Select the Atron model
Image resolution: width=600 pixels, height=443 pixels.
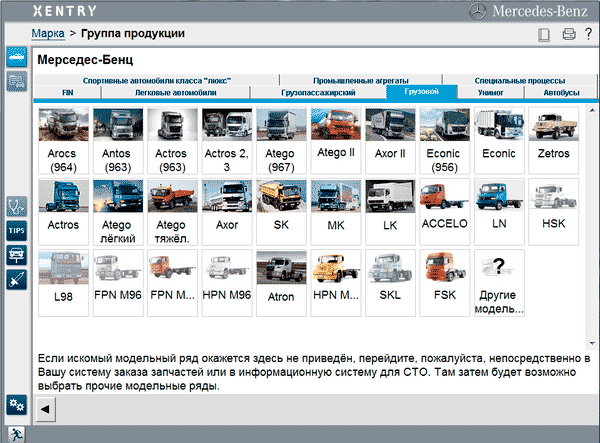pyautogui.click(x=281, y=283)
